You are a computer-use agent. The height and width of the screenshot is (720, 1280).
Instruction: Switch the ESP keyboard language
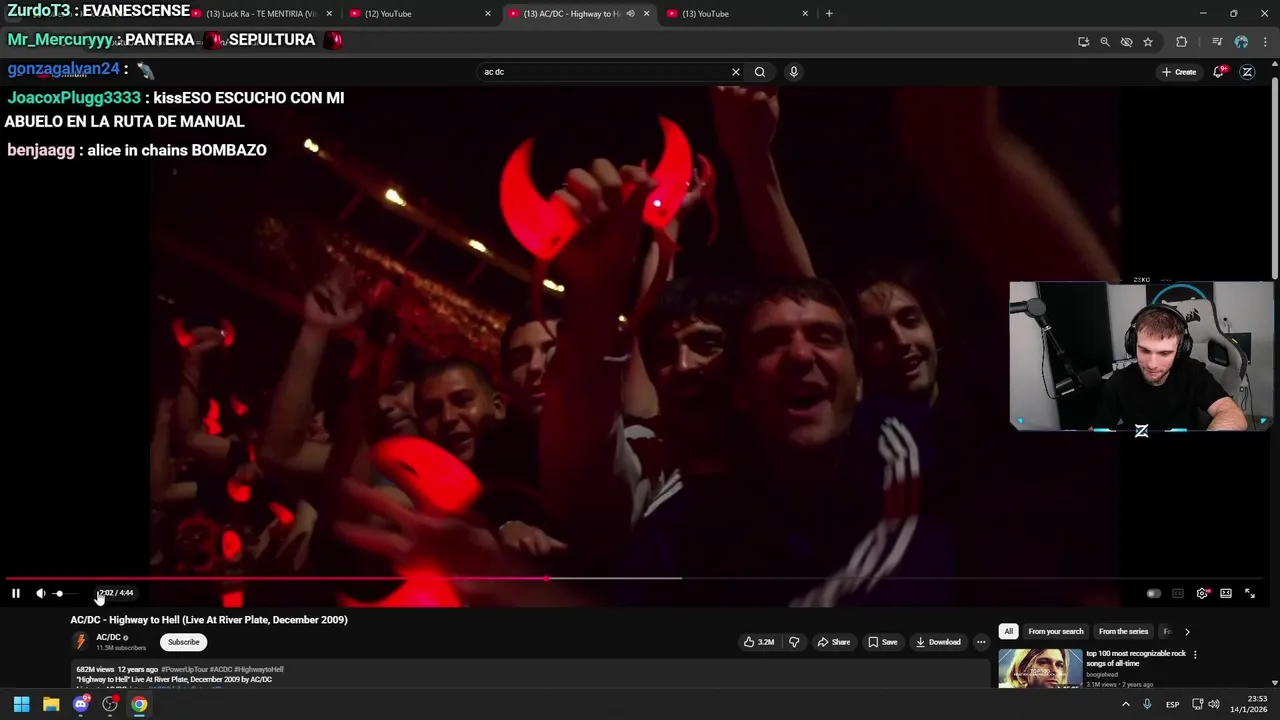pos(1172,704)
